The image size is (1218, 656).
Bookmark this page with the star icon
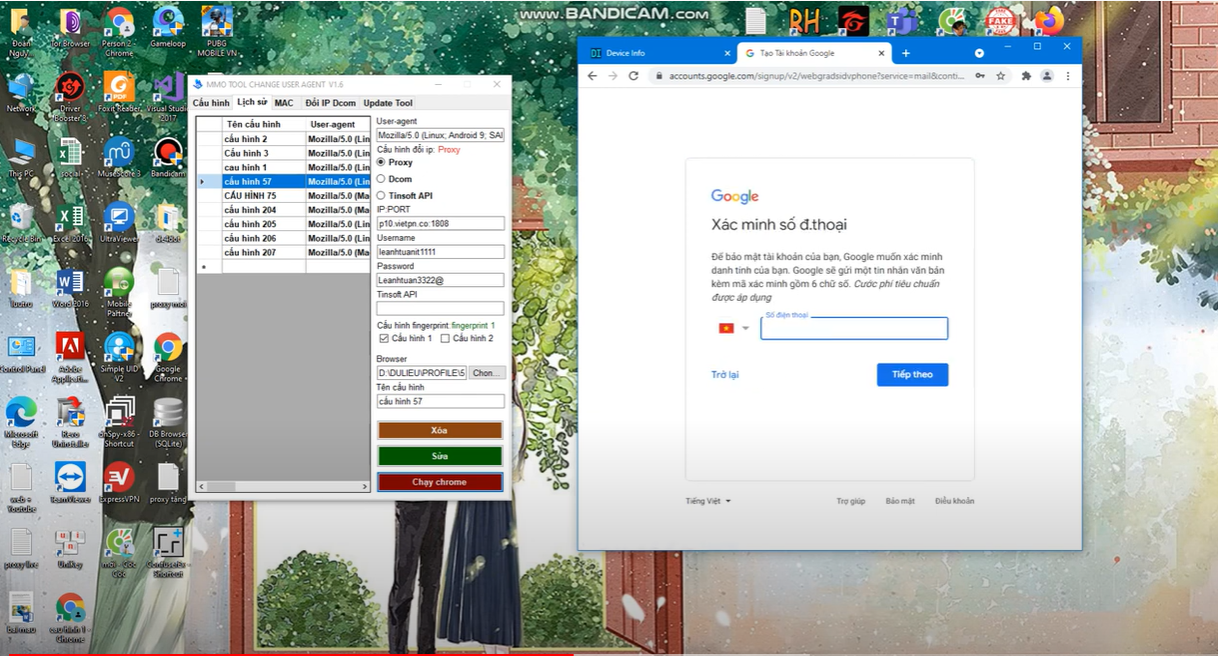click(x=1002, y=76)
